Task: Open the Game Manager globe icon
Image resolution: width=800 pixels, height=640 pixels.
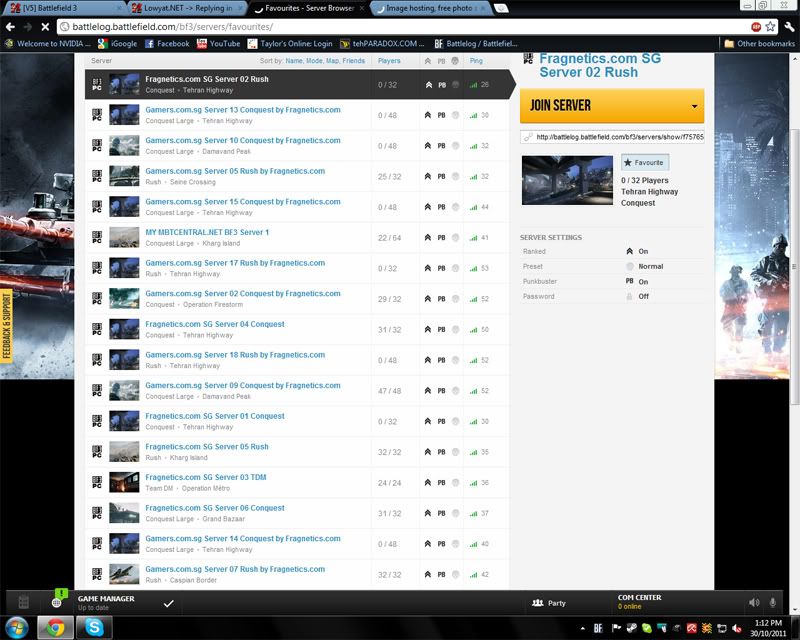Action: [x=57, y=603]
